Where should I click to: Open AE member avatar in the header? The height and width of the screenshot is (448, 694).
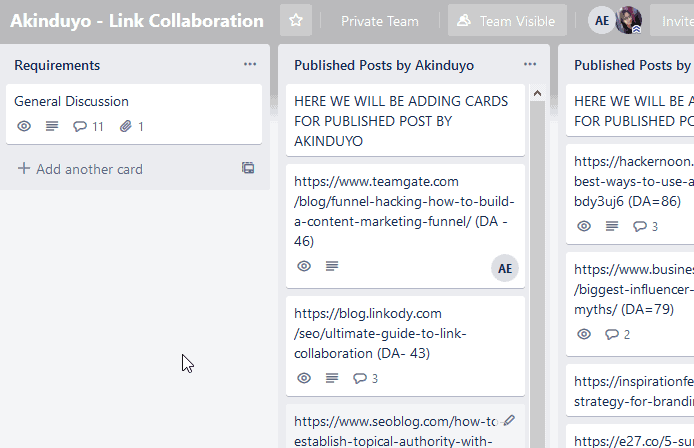pyautogui.click(x=601, y=20)
